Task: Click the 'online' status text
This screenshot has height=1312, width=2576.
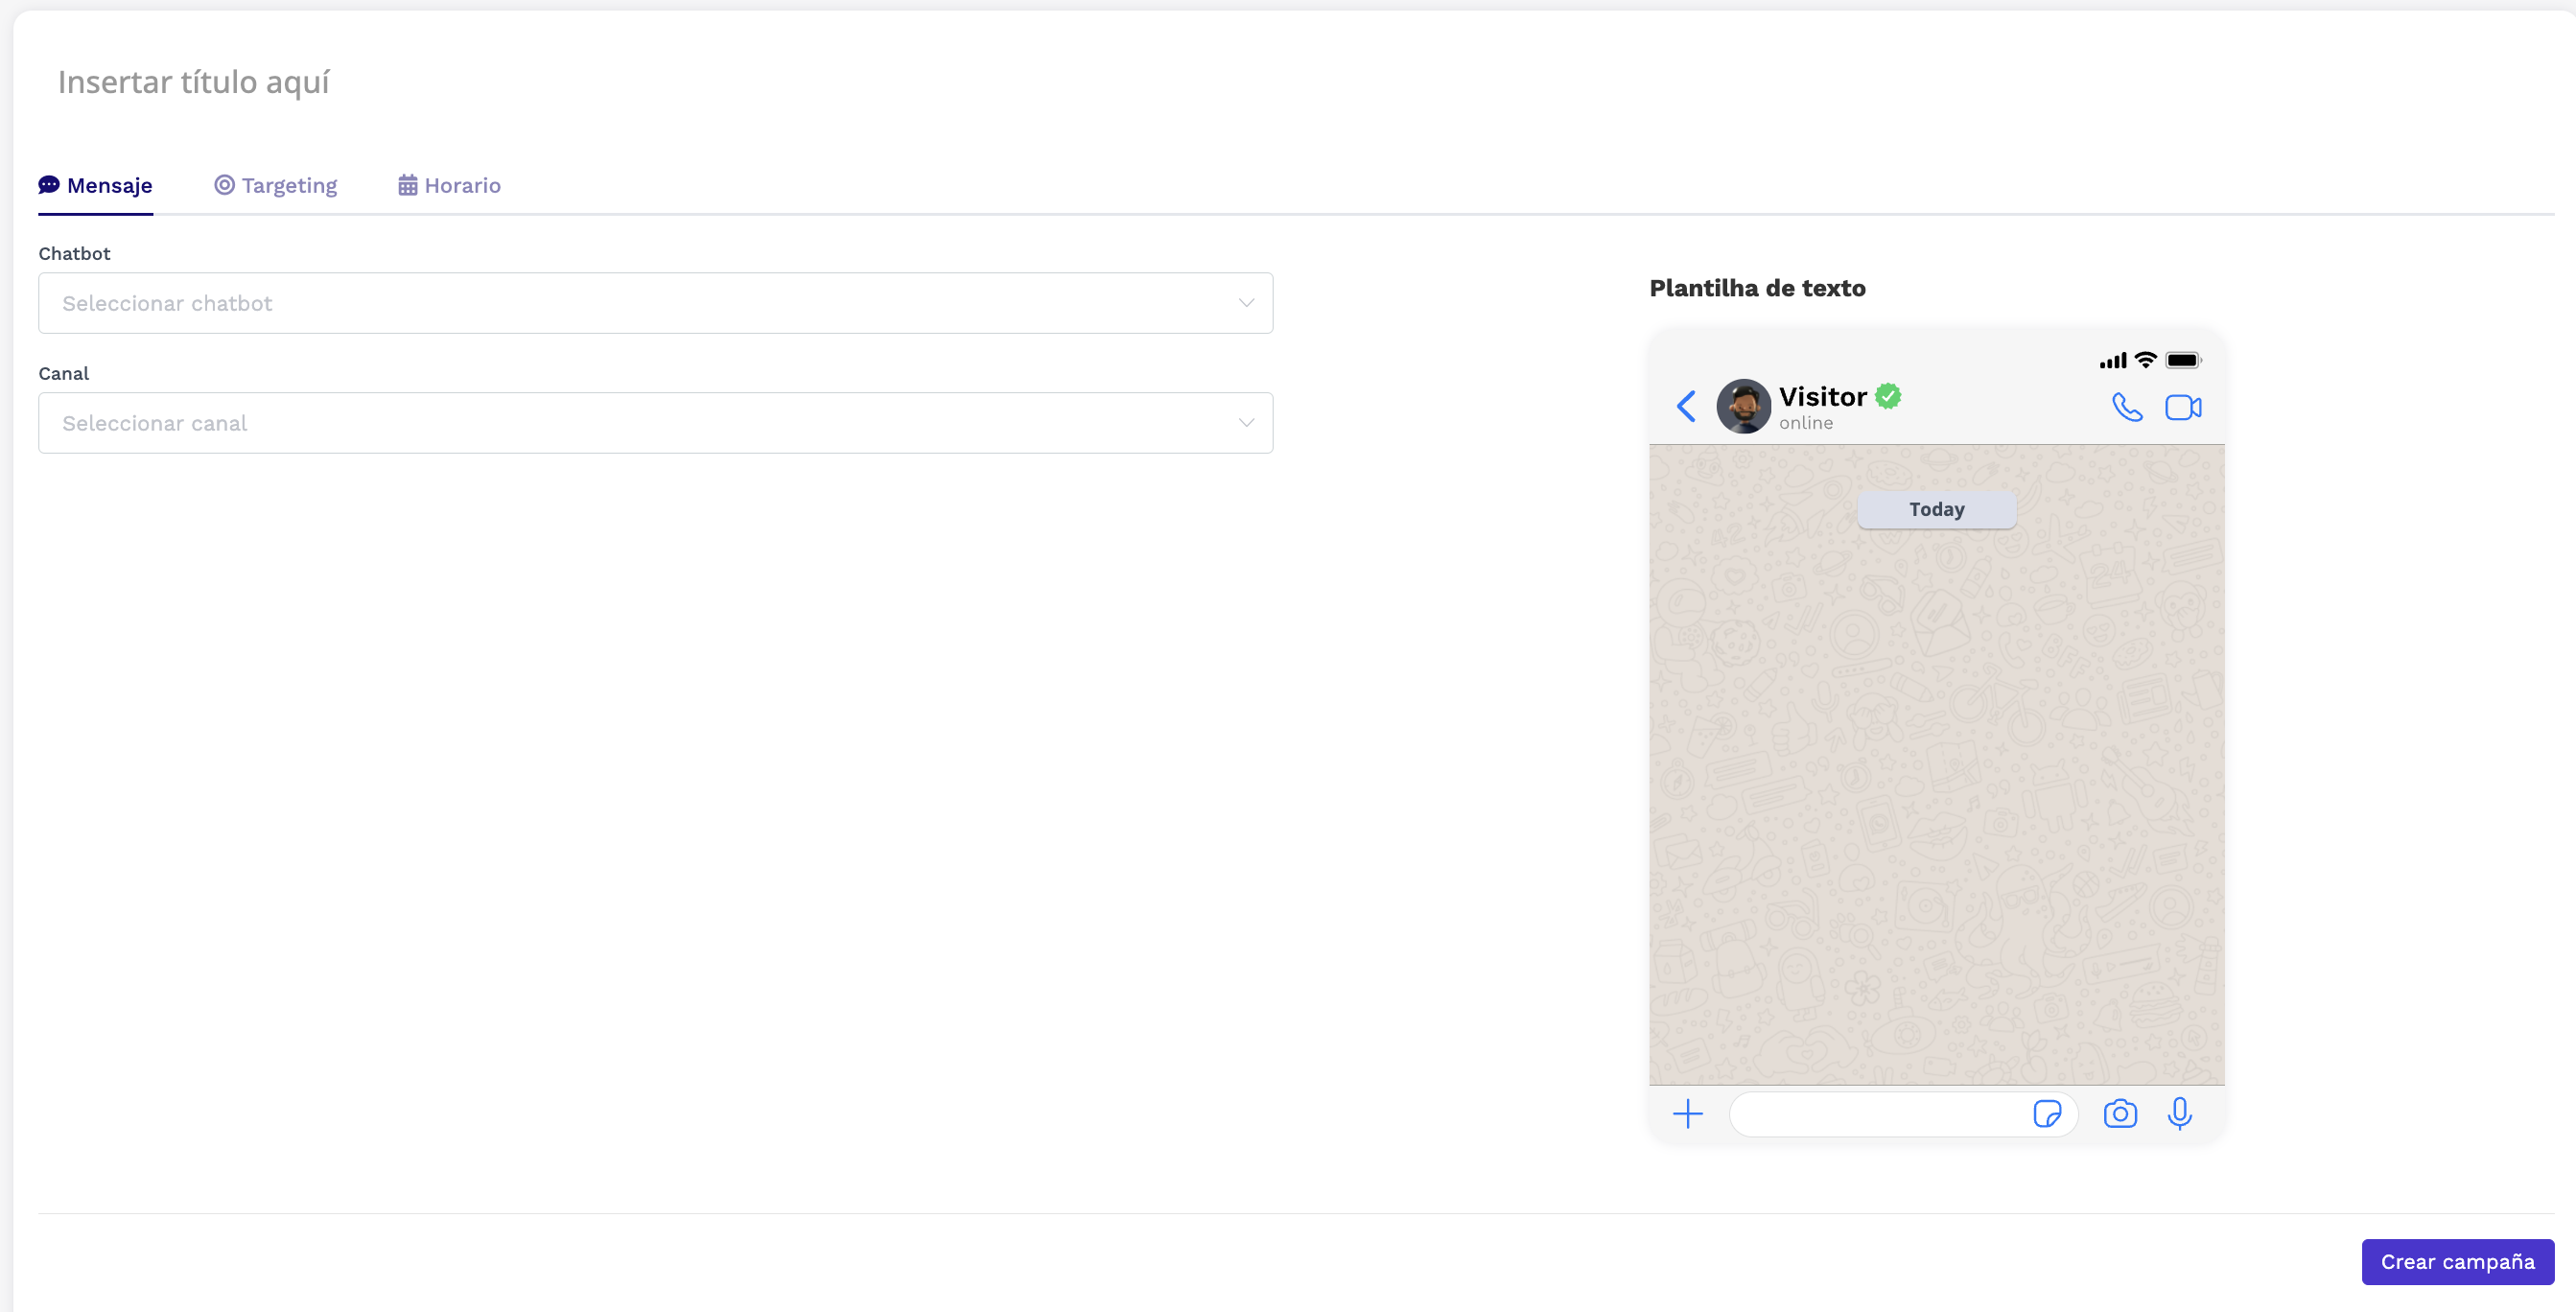Action: (x=1806, y=423)
